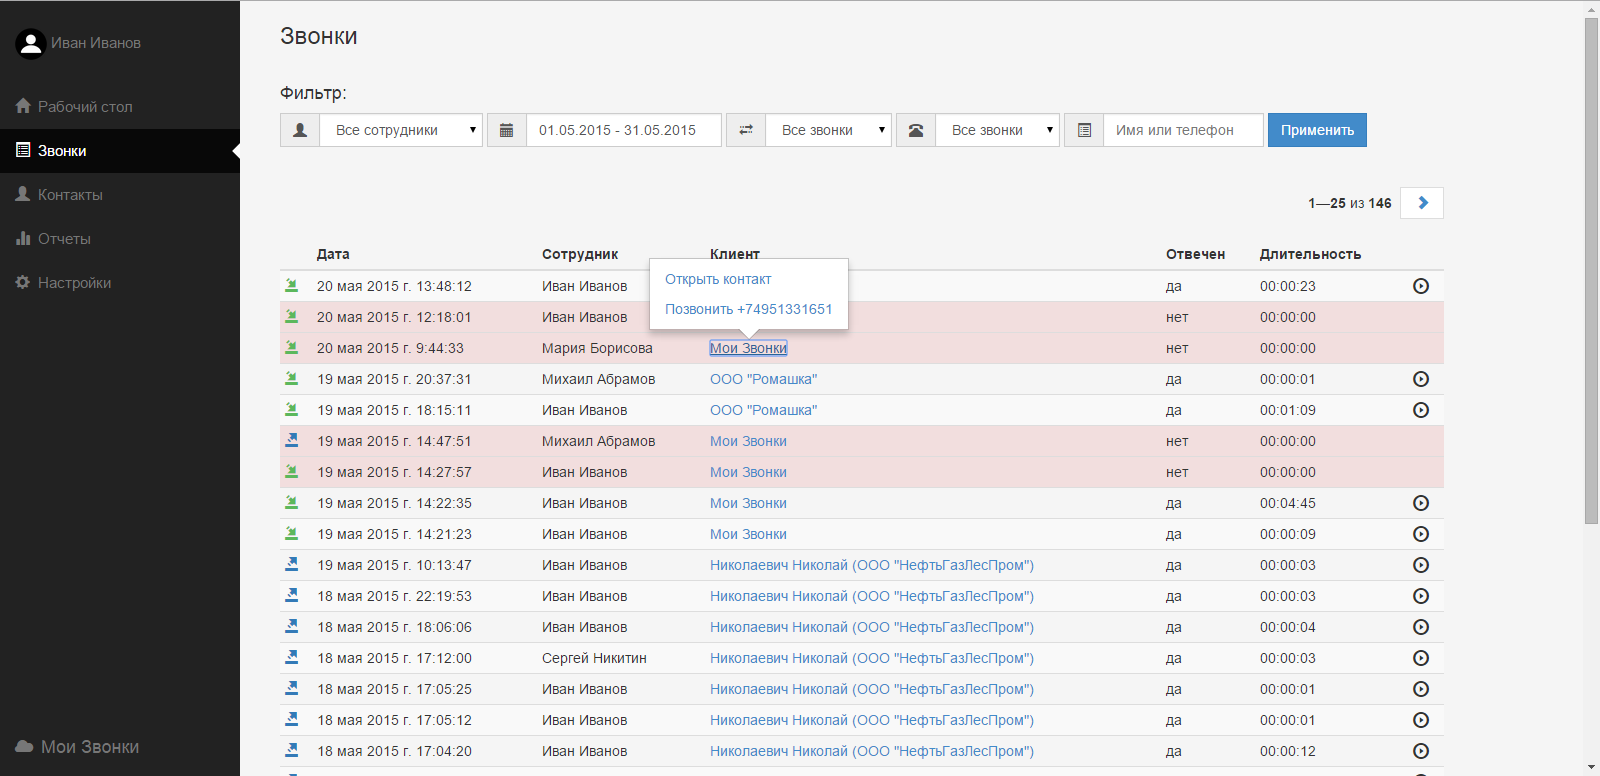Click Мои Звонки link in 14:22:35 row
Viewport: 1600px width, 776px height.
click(x=748, y=503)
